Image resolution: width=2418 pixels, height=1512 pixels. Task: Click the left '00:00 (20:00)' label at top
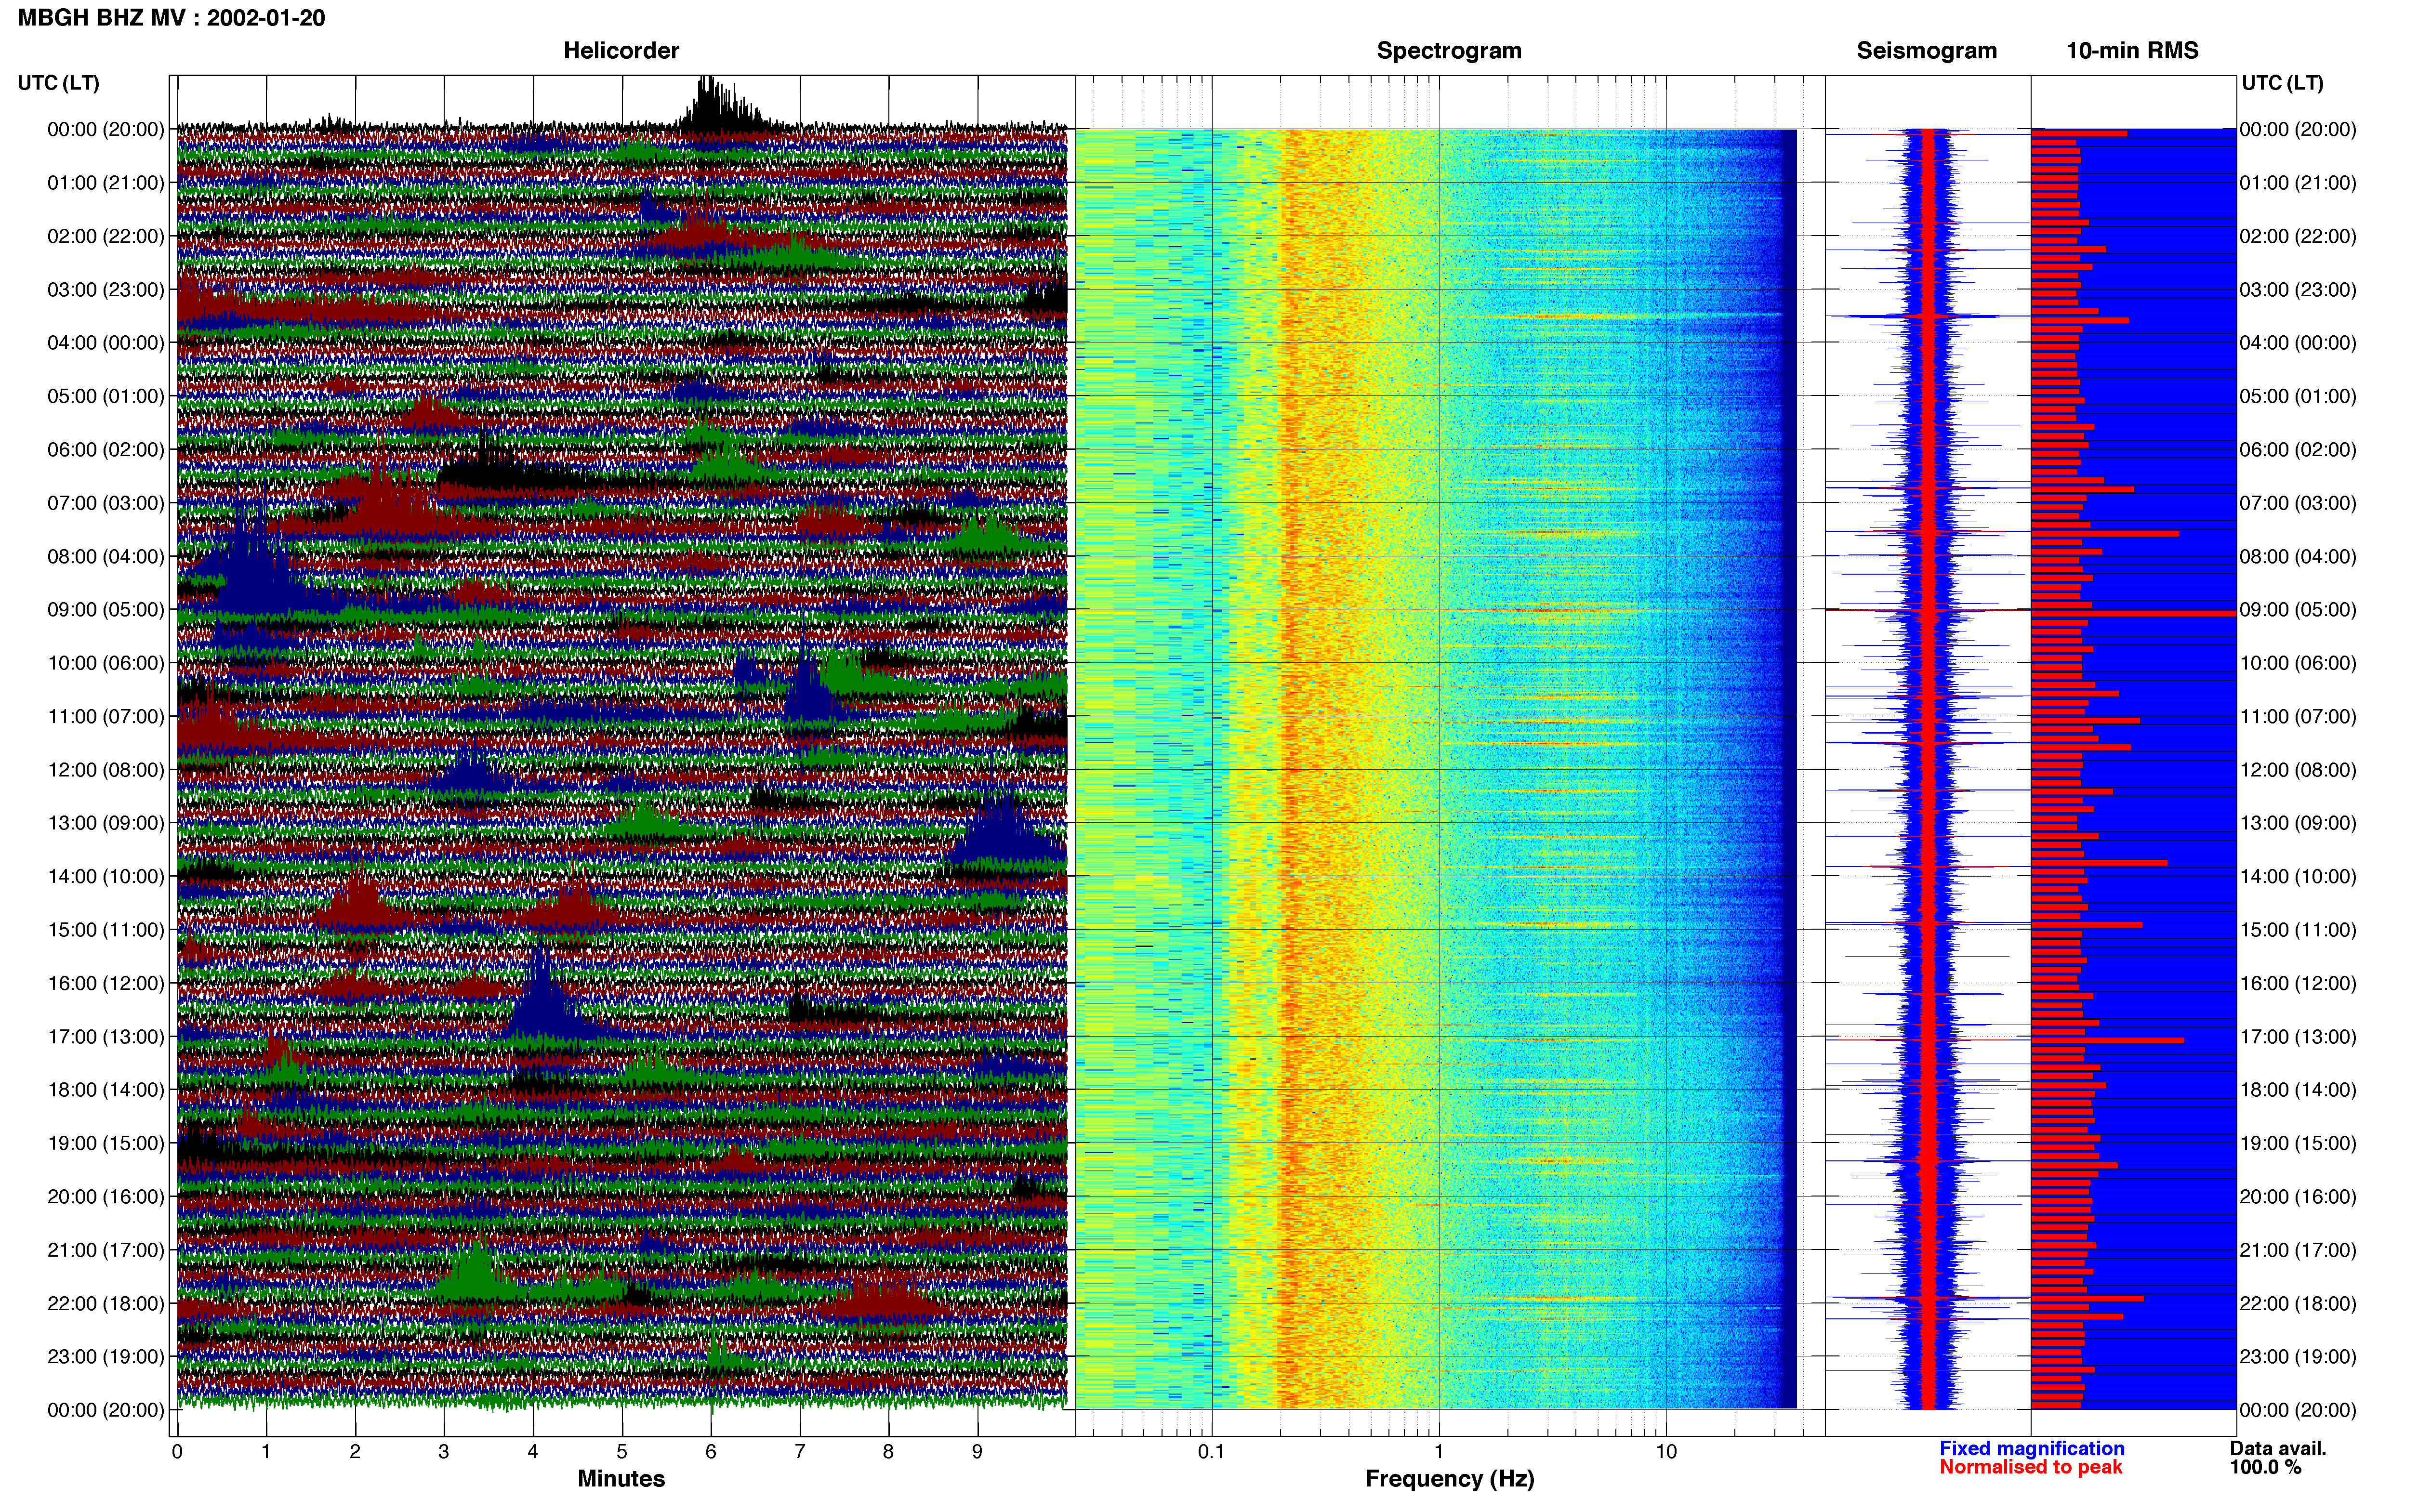(x=106, y=129)
